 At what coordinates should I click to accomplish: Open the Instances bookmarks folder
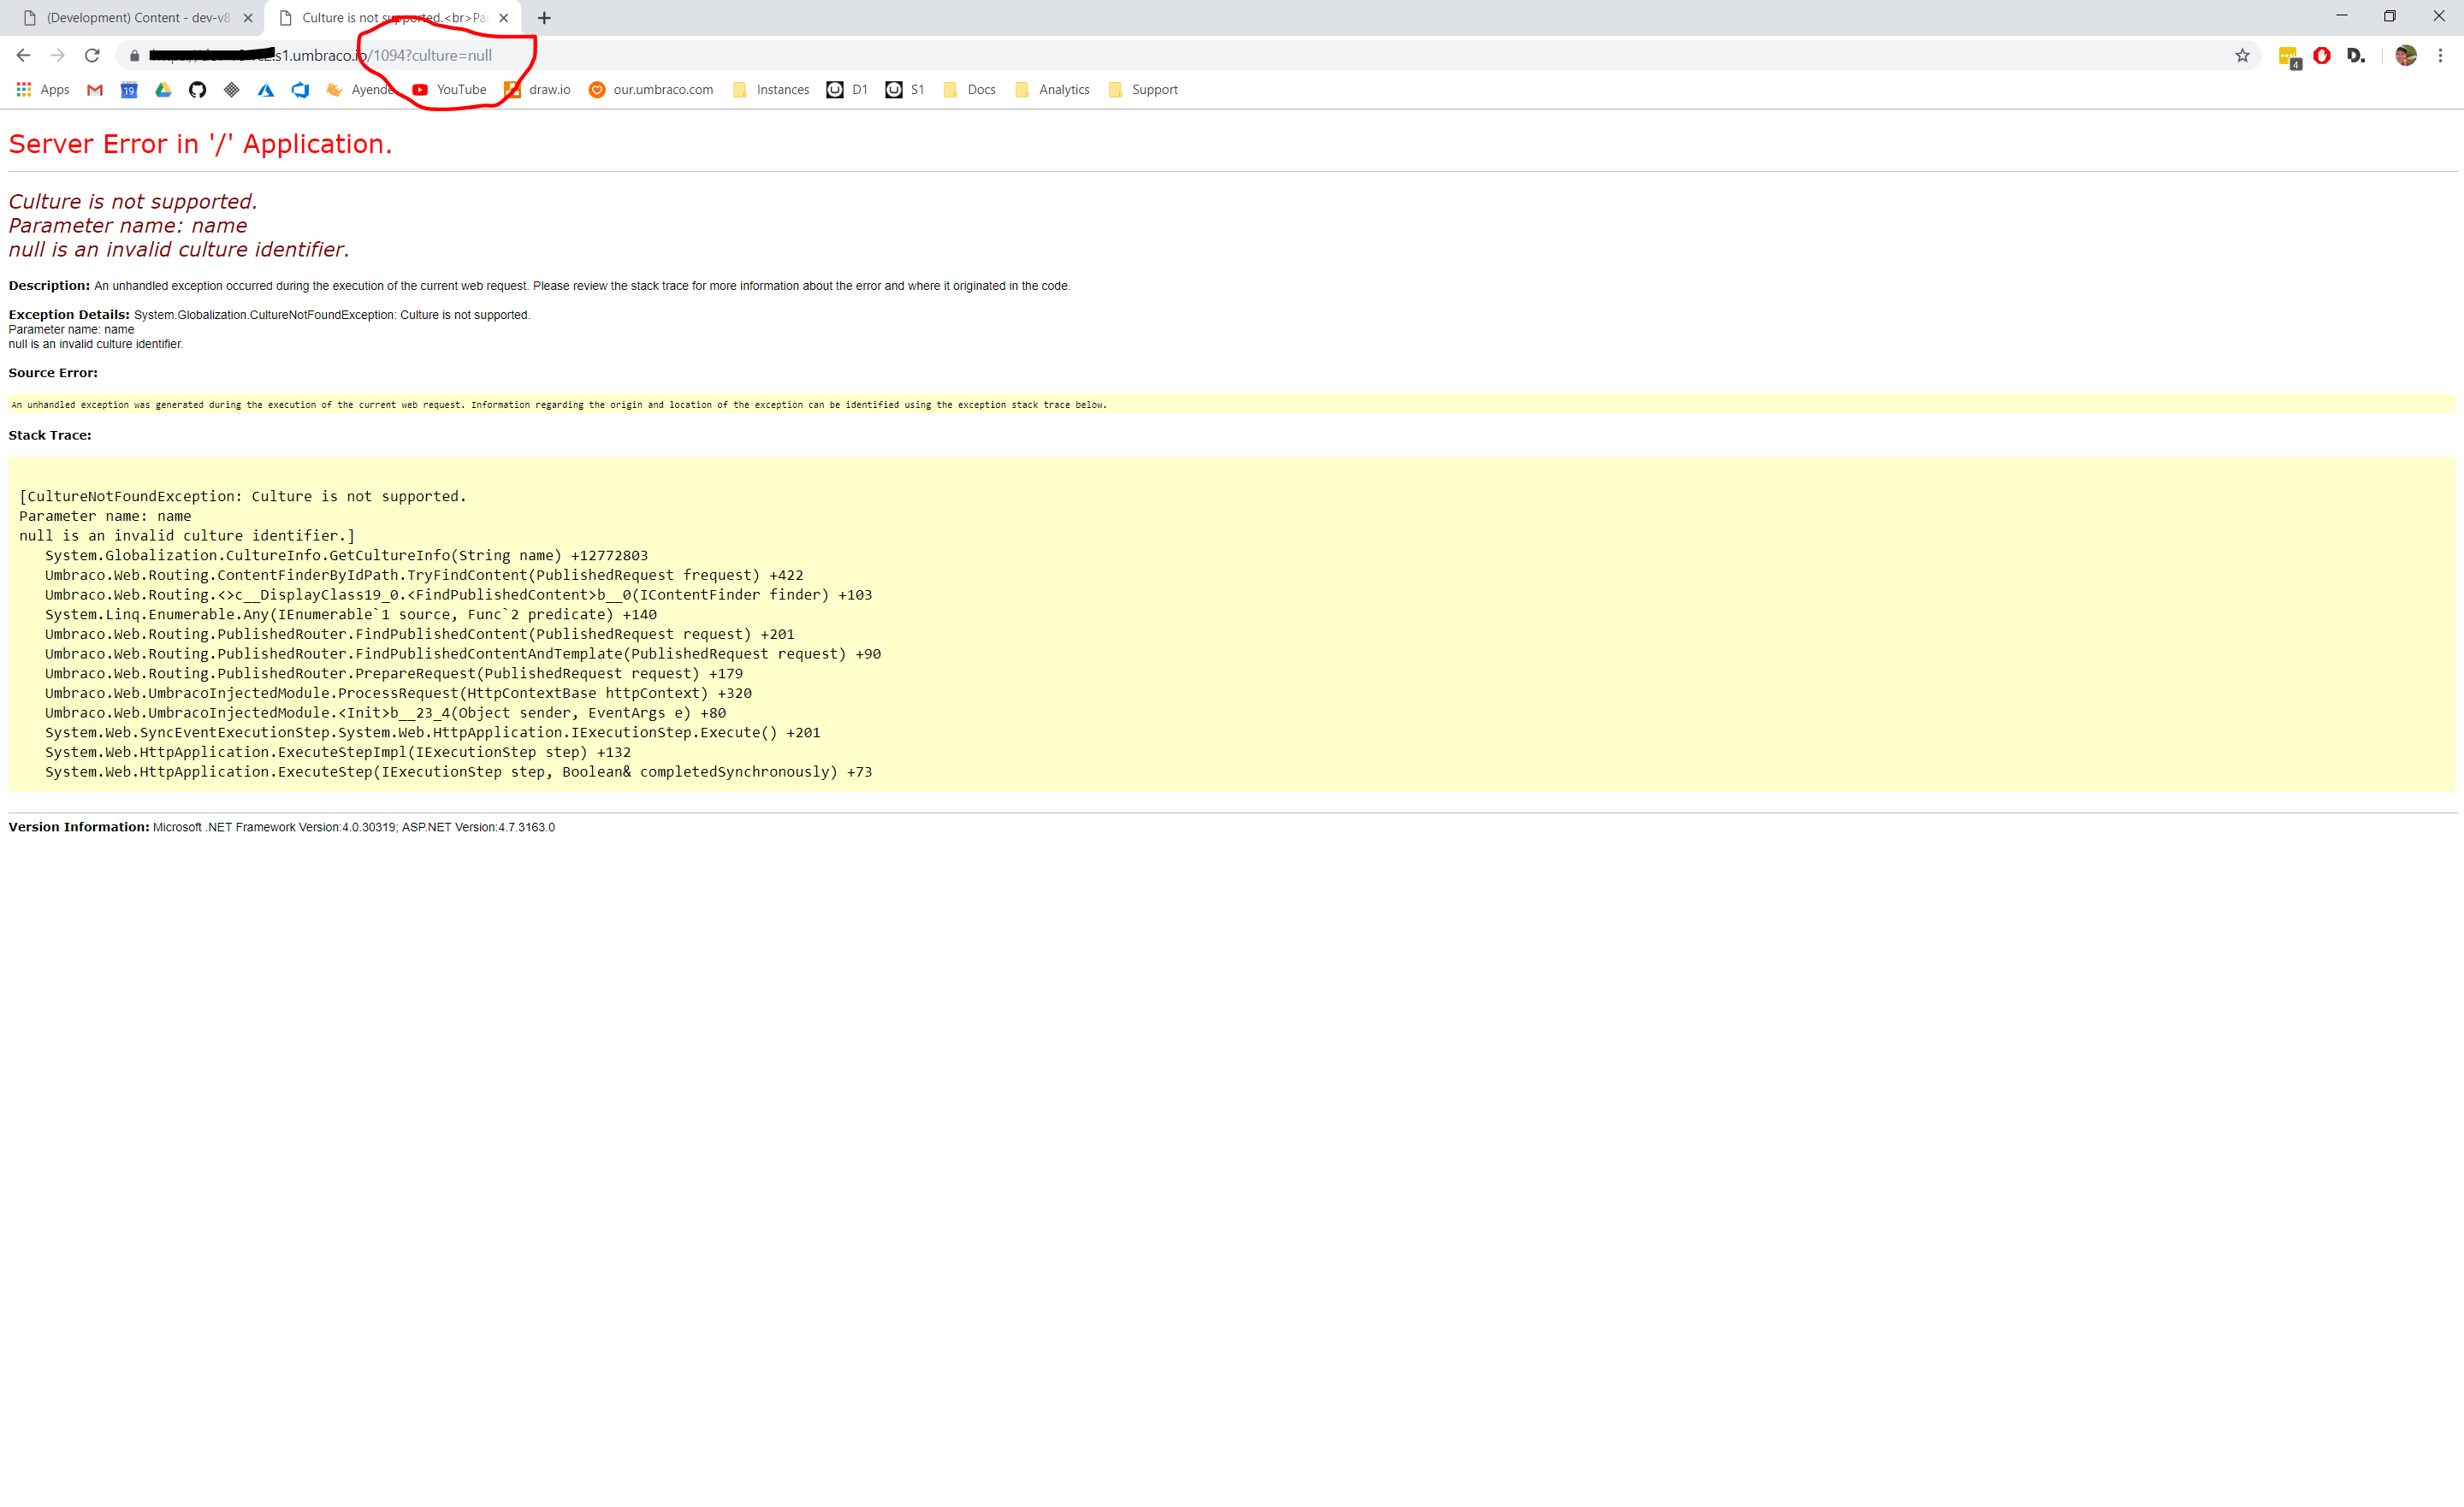click(x=770, y=89)
